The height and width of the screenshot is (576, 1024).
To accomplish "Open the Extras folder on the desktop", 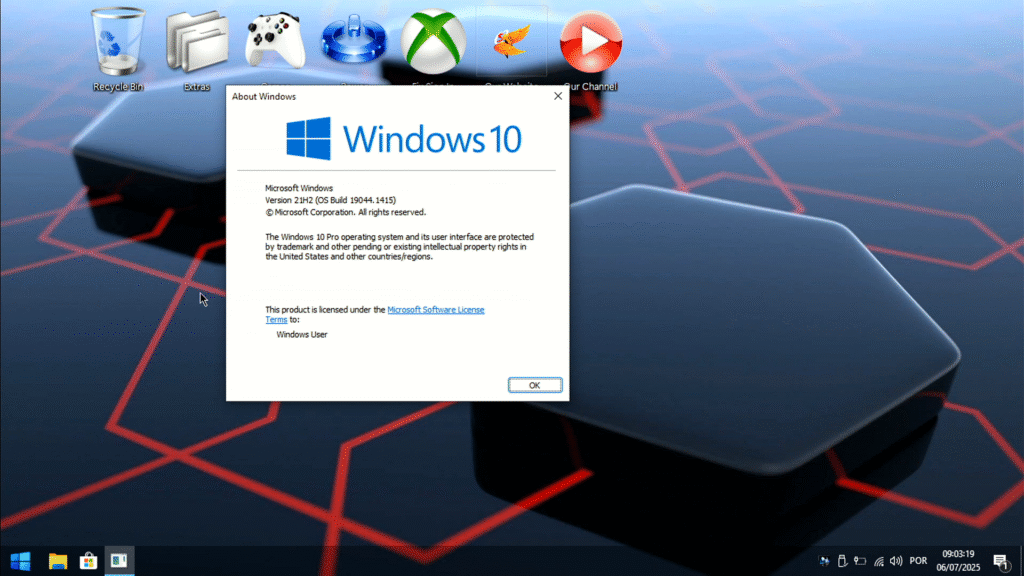I will point(197,47).
